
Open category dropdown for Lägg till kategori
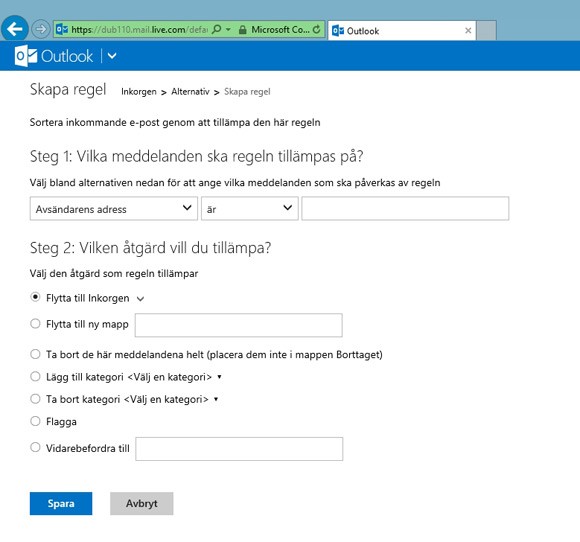click(219, 377)
